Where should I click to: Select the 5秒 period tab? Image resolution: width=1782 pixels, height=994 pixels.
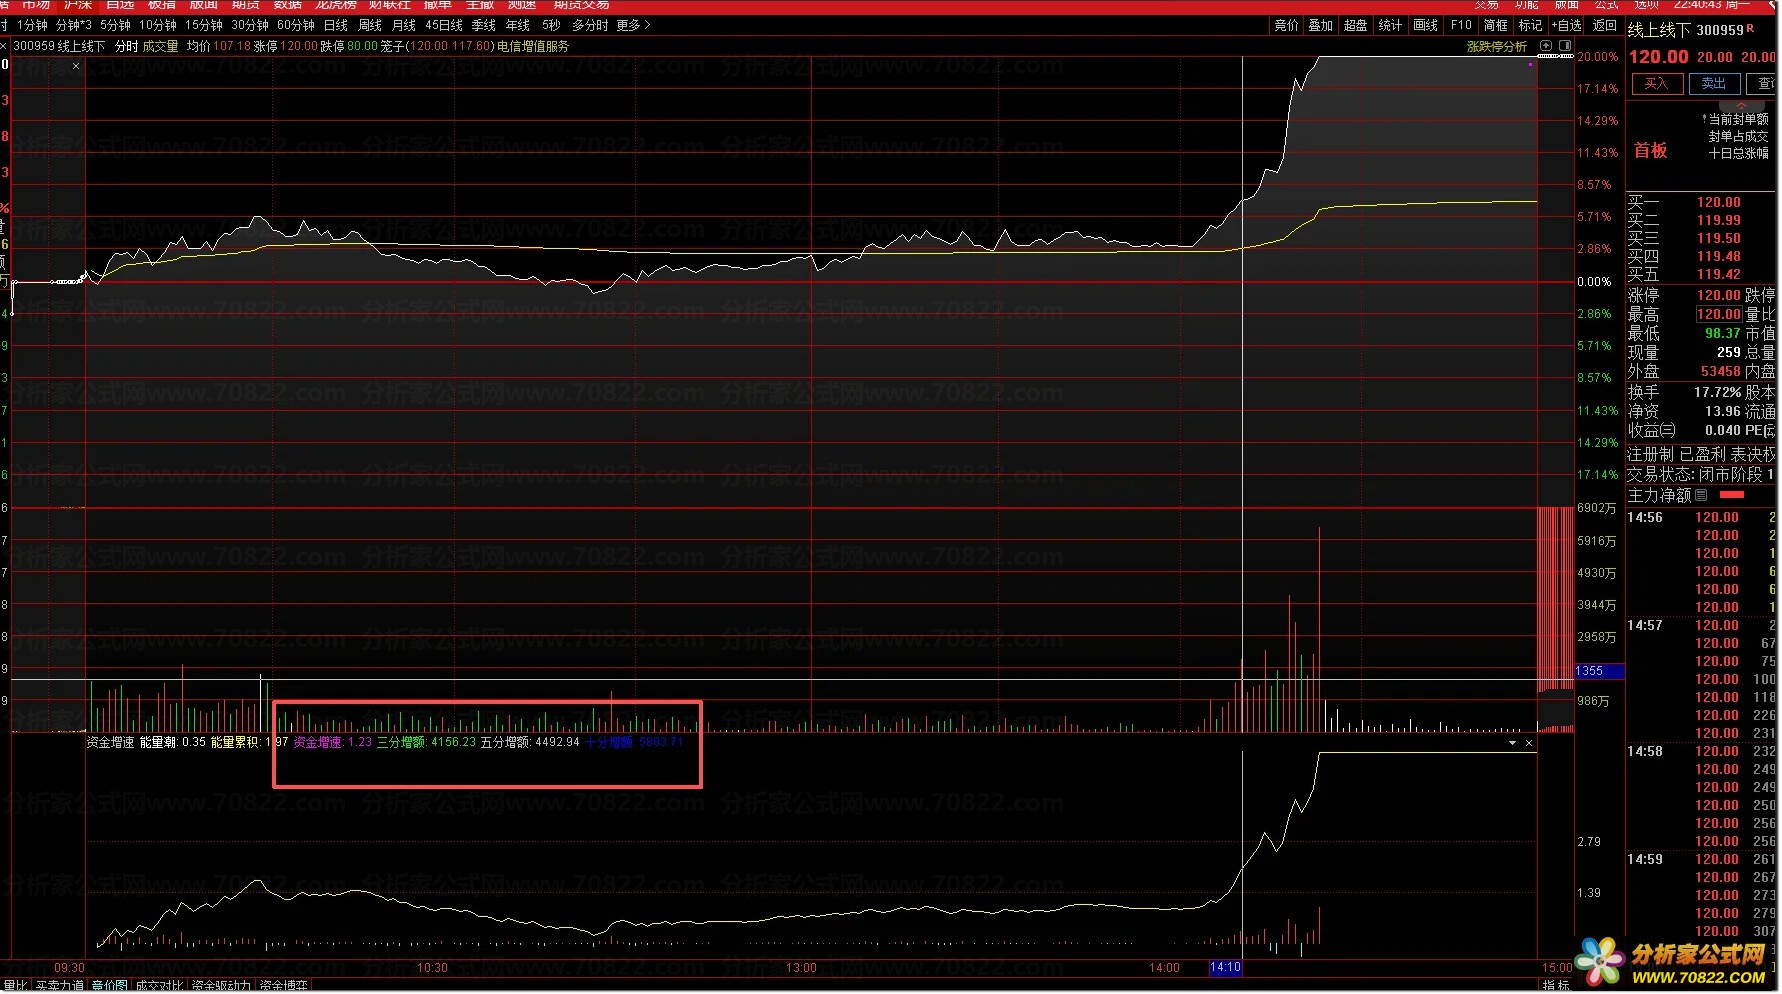[551, 25]
